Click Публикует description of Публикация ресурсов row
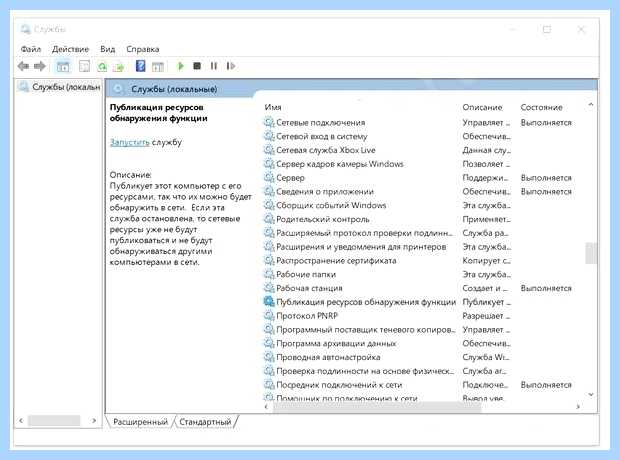 click(486, 302)
